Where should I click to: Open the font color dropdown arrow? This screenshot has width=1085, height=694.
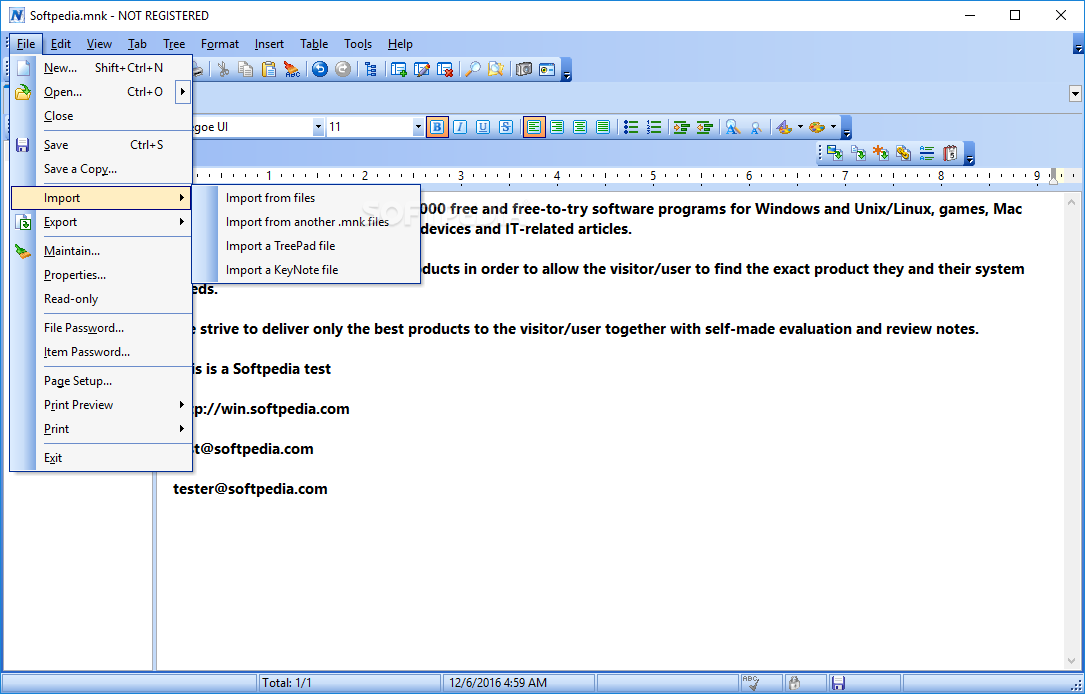(x=801, y=127)
